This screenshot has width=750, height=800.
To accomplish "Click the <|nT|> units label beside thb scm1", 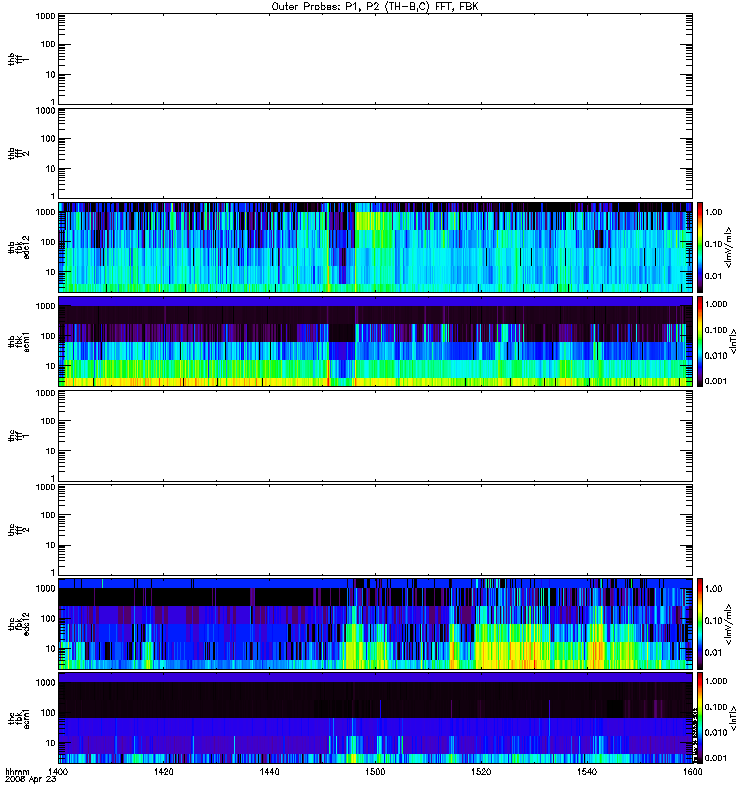I will point(733,341).
